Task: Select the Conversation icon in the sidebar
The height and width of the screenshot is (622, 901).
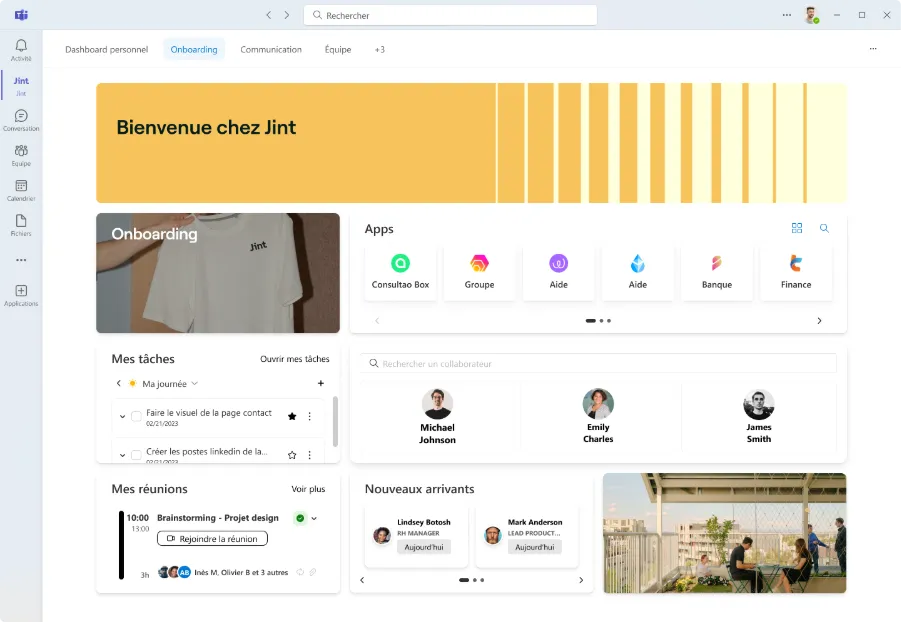Action: pos(20,114)
